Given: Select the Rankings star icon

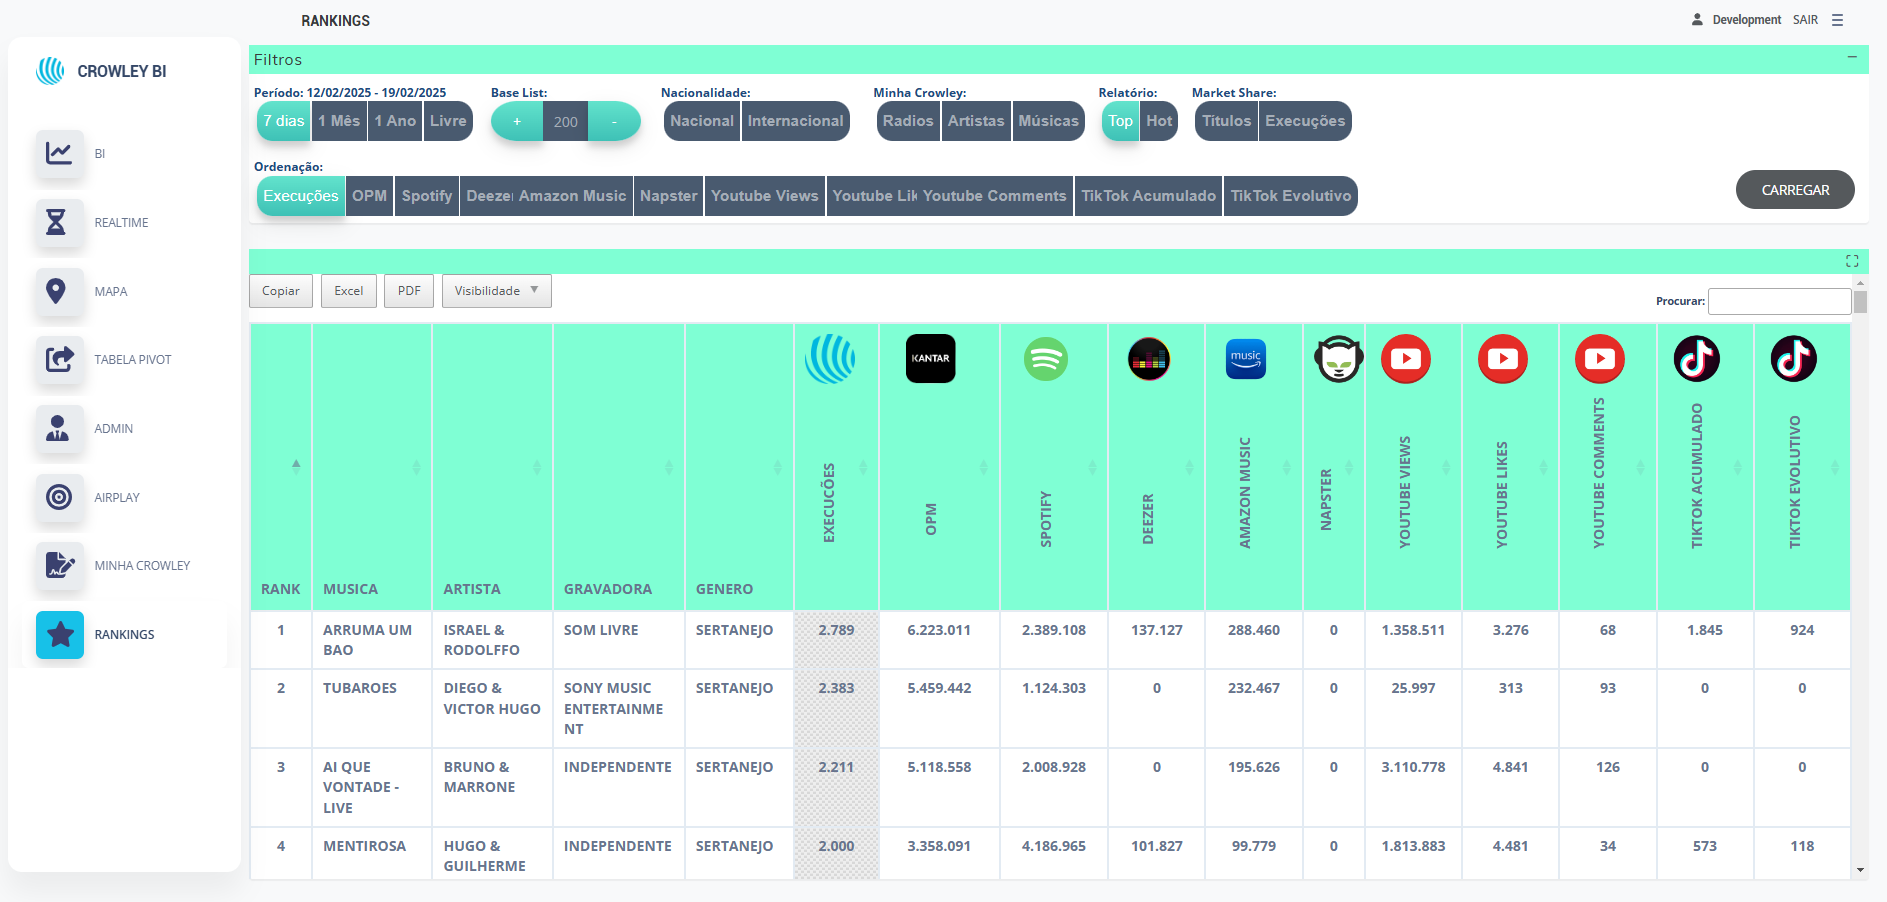Looking at the screenshot, I should [60, 635].
